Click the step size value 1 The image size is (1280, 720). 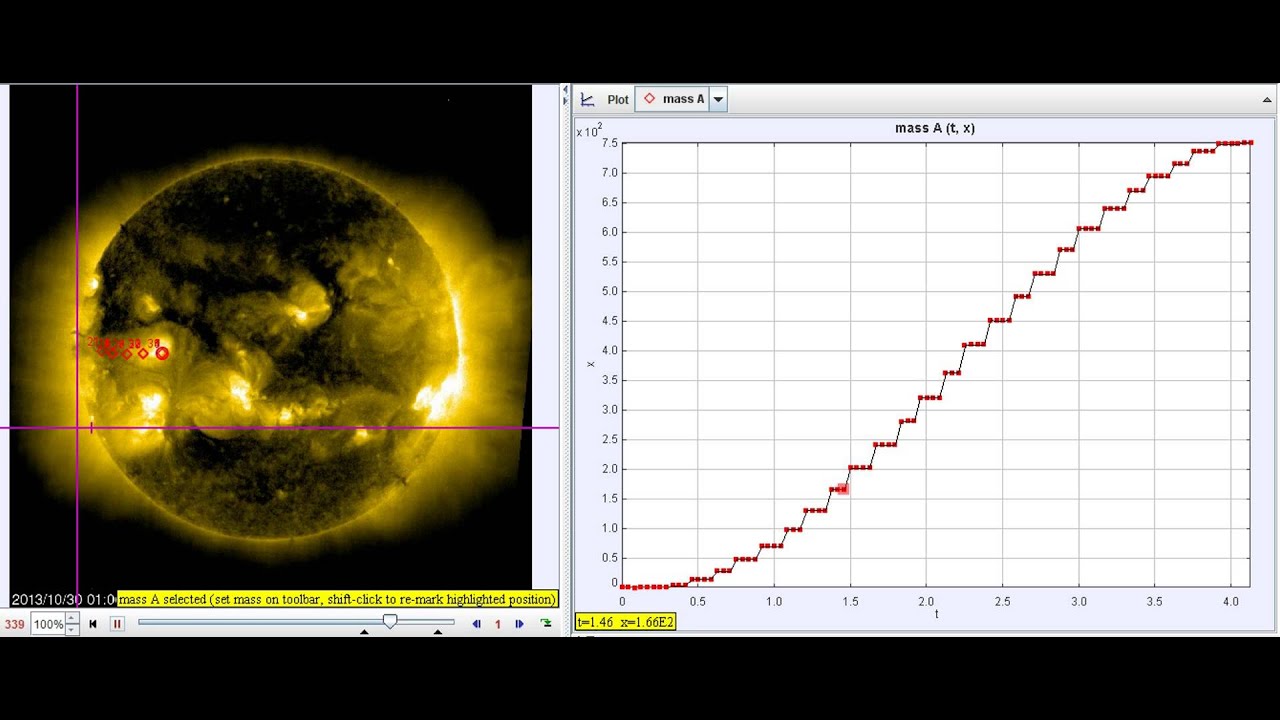click(498, 625)
